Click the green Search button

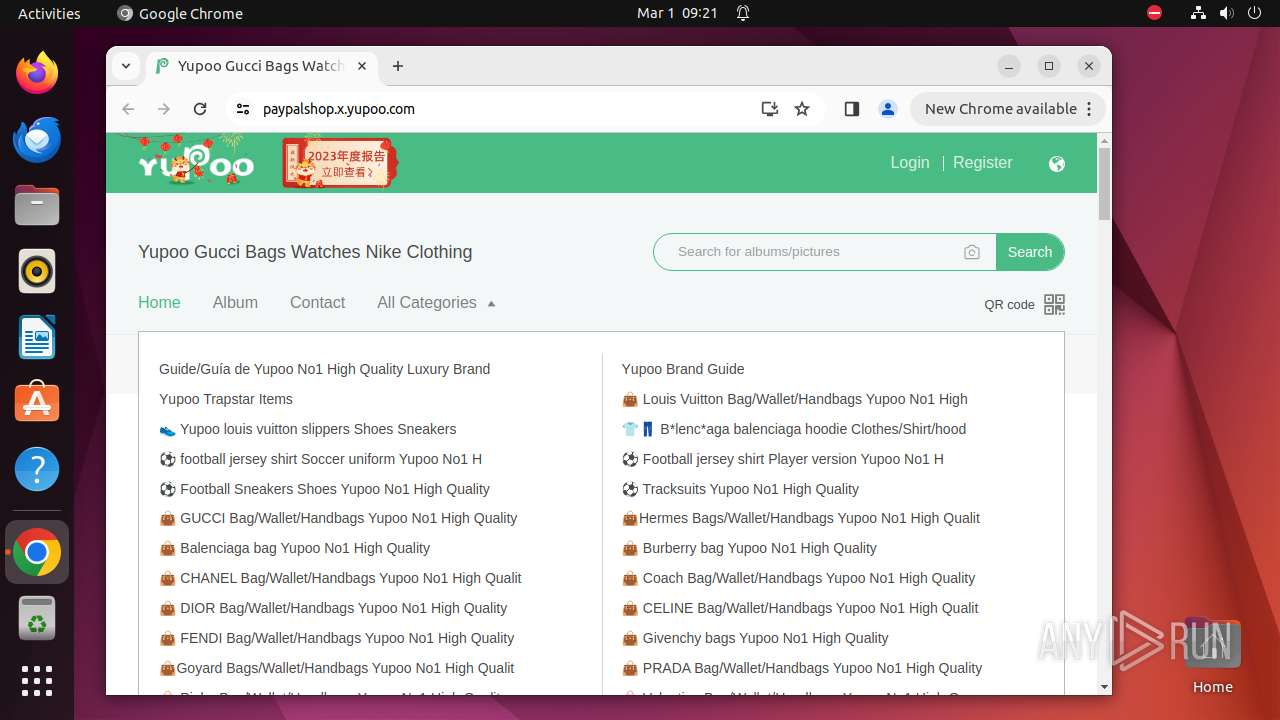[x=1030, y=252]
